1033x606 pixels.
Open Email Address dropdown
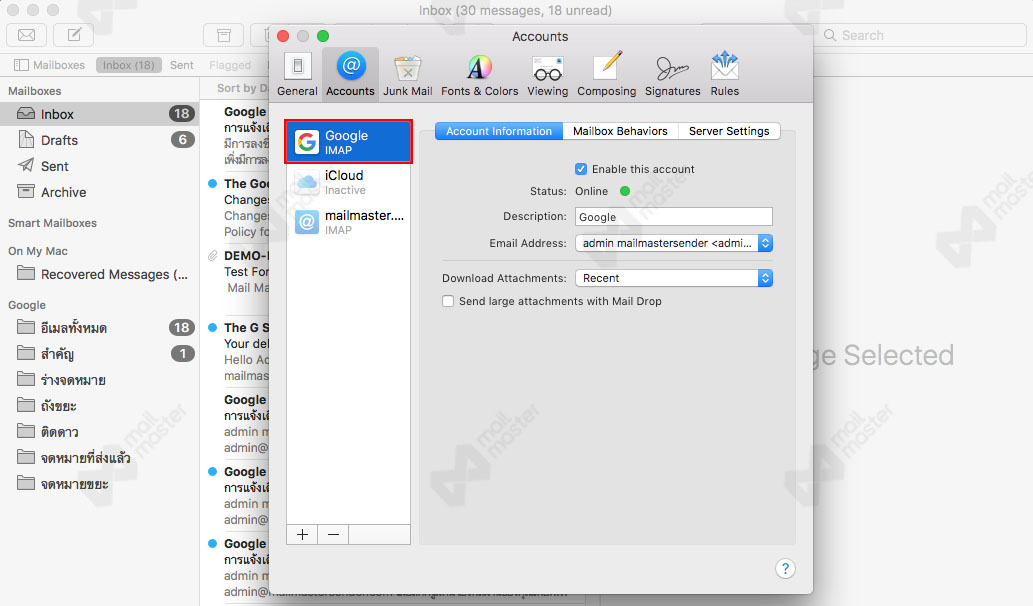click(673, 243)
